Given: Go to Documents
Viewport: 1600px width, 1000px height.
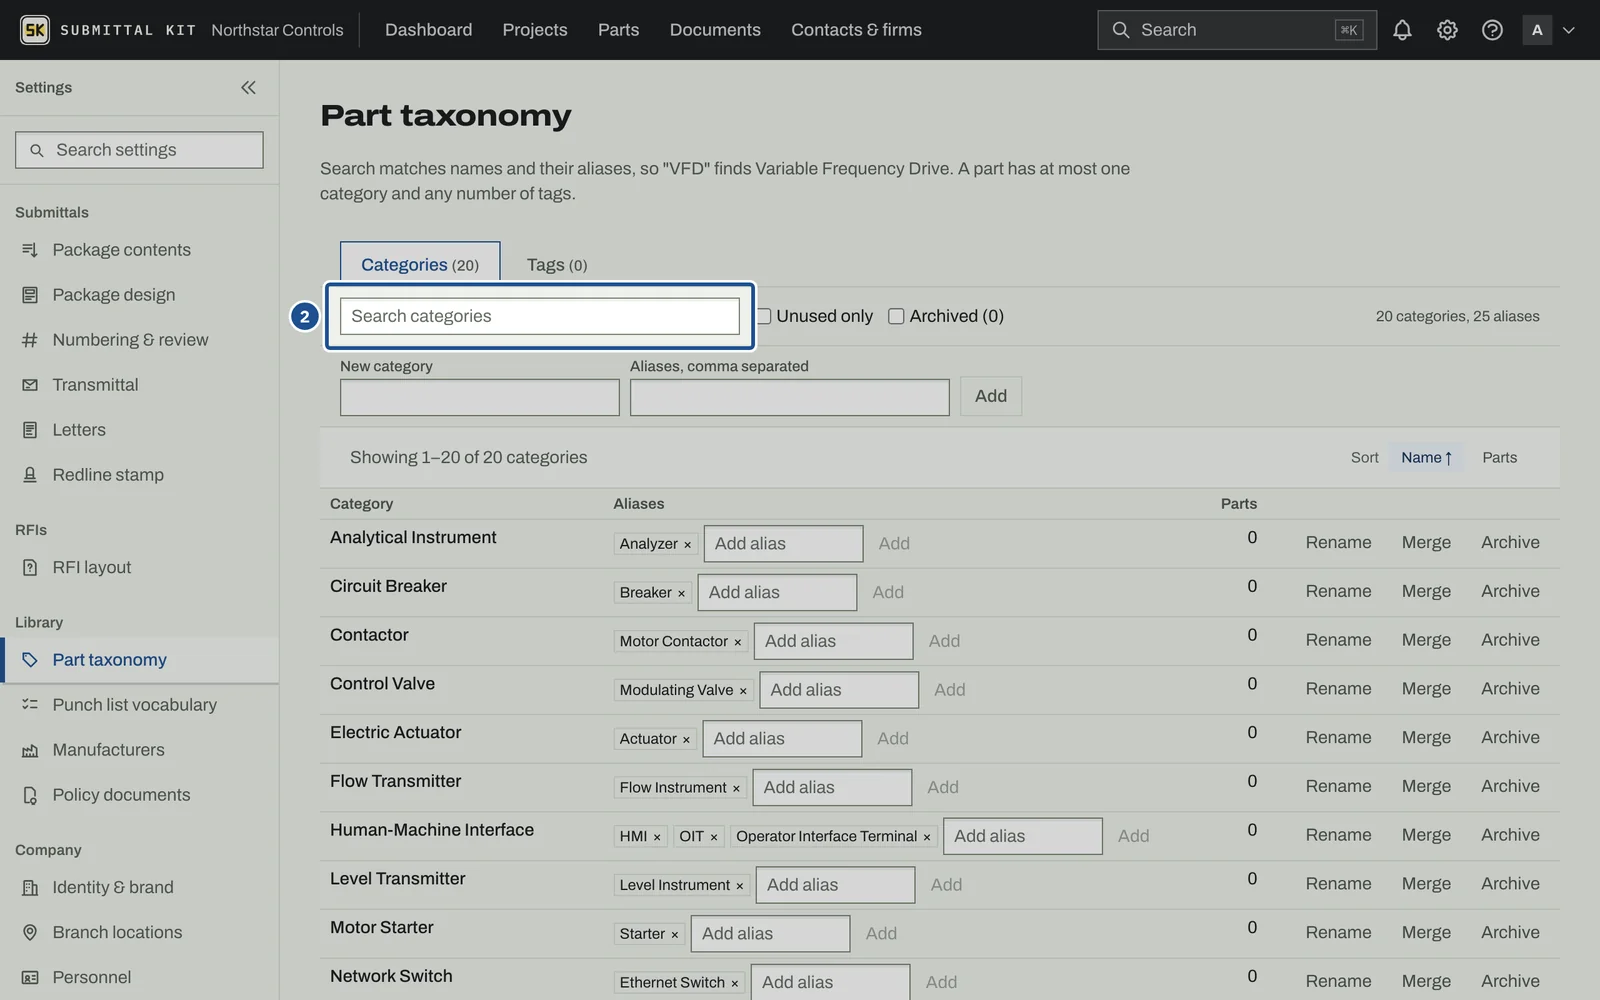Looking at the screenshot, I should (715, 30).
